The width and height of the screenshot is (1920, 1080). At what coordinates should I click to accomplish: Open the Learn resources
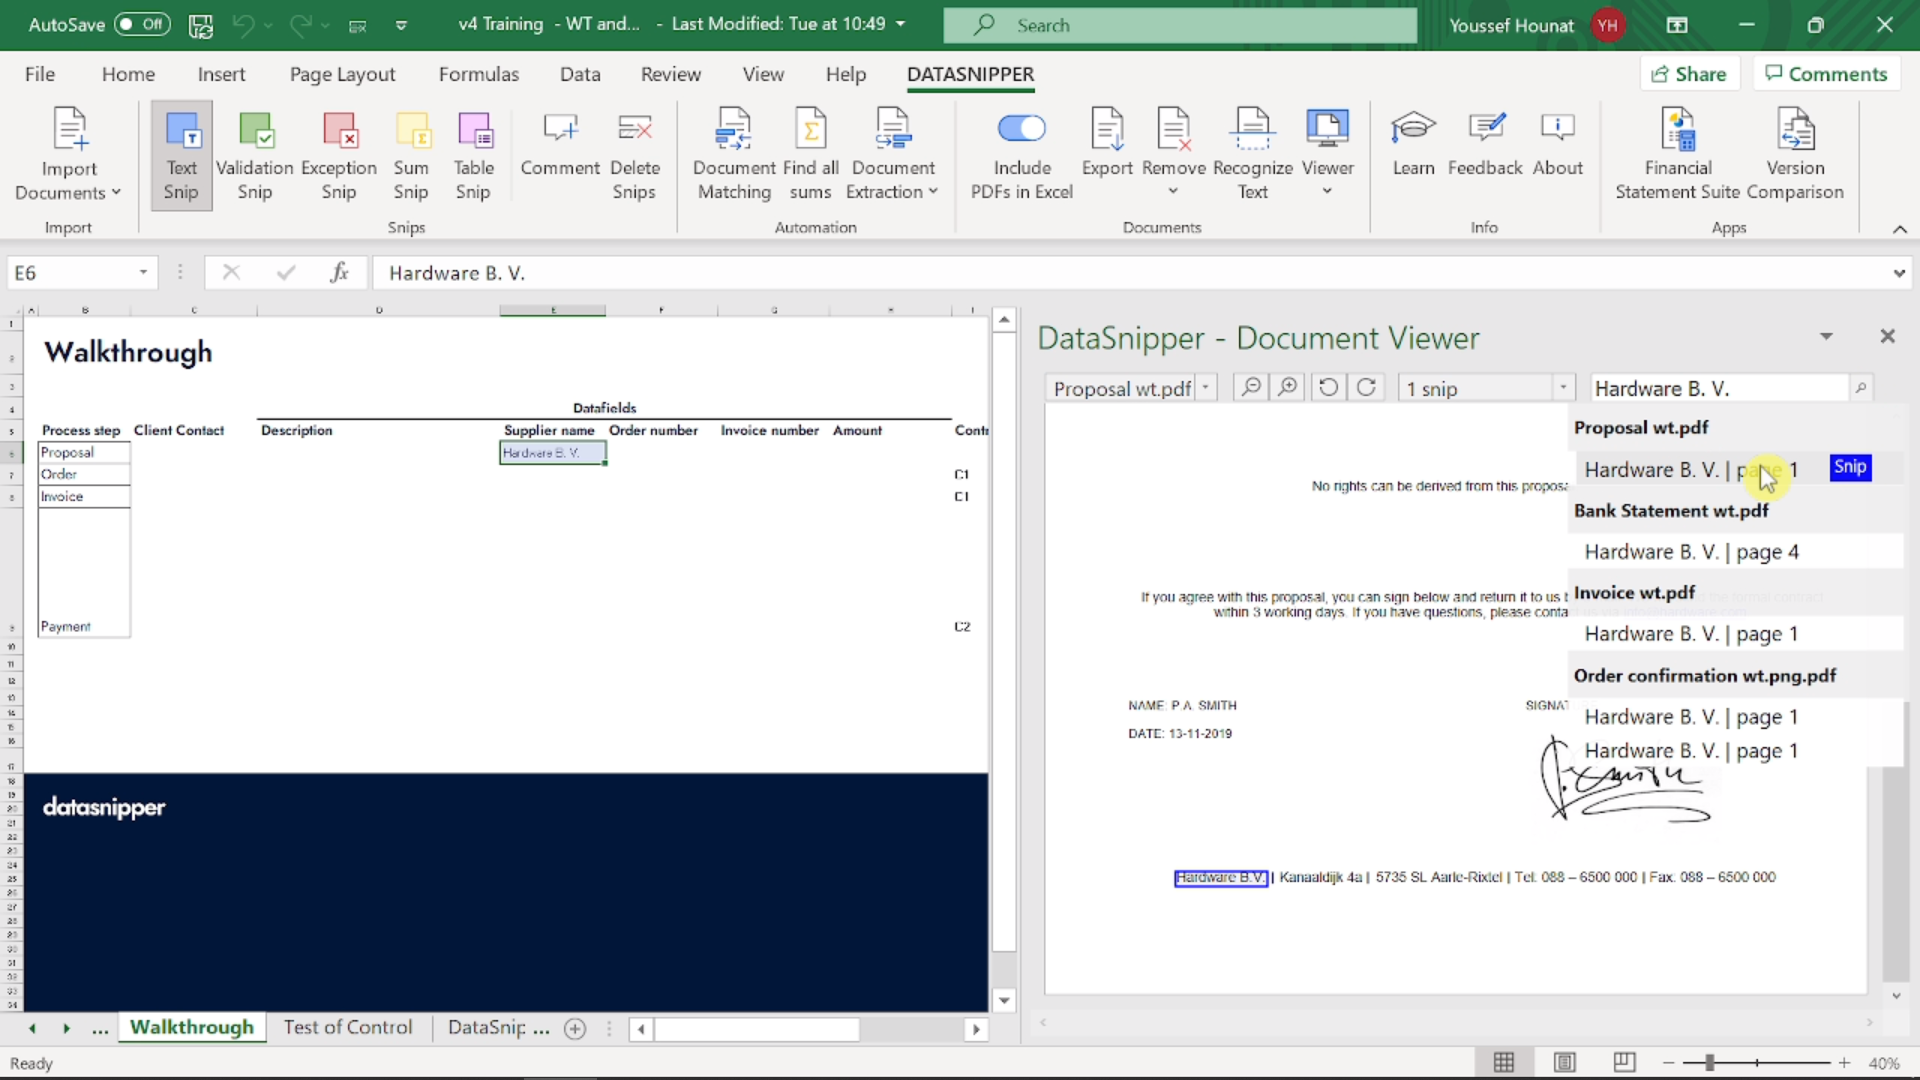click(1414, 143)
